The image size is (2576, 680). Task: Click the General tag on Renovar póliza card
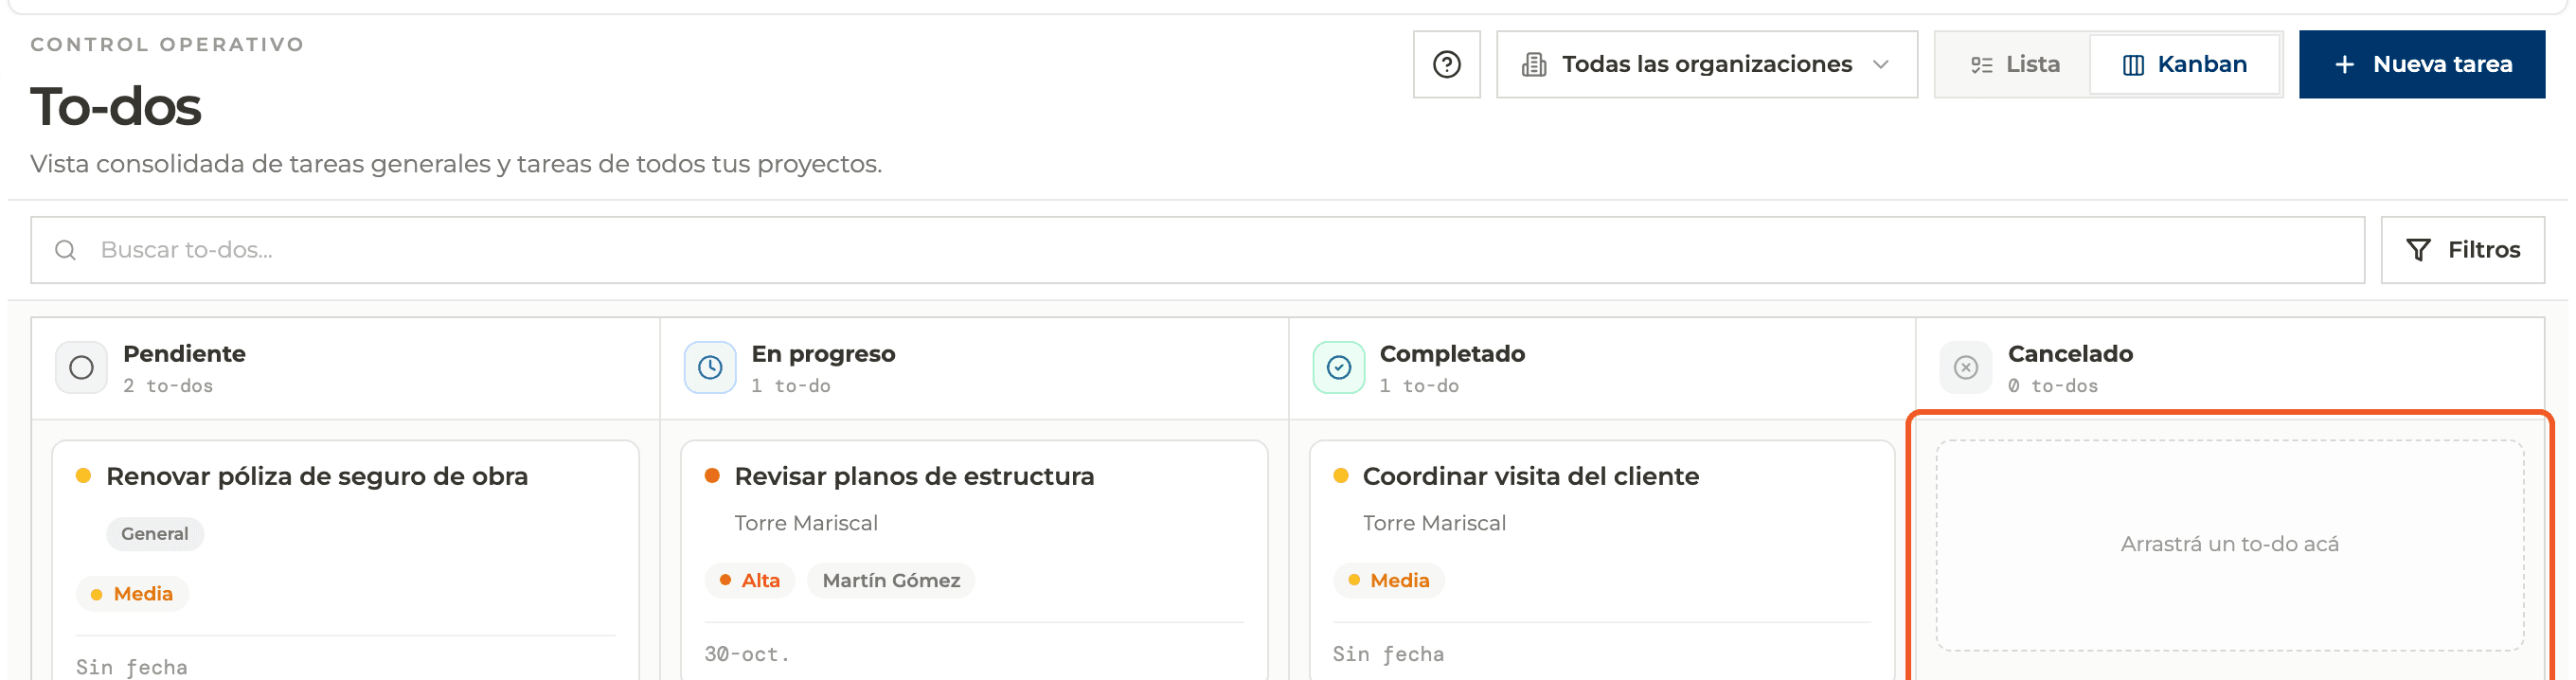[155, 534]
